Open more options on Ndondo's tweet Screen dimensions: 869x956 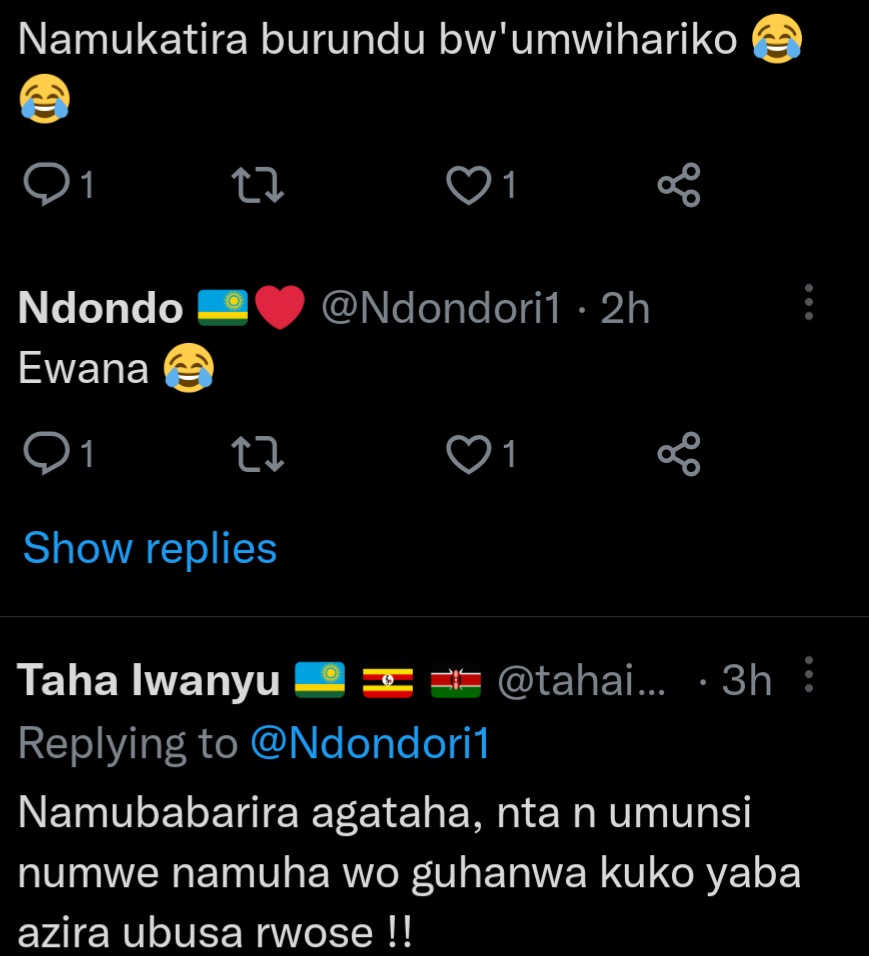tap(808, 302)
